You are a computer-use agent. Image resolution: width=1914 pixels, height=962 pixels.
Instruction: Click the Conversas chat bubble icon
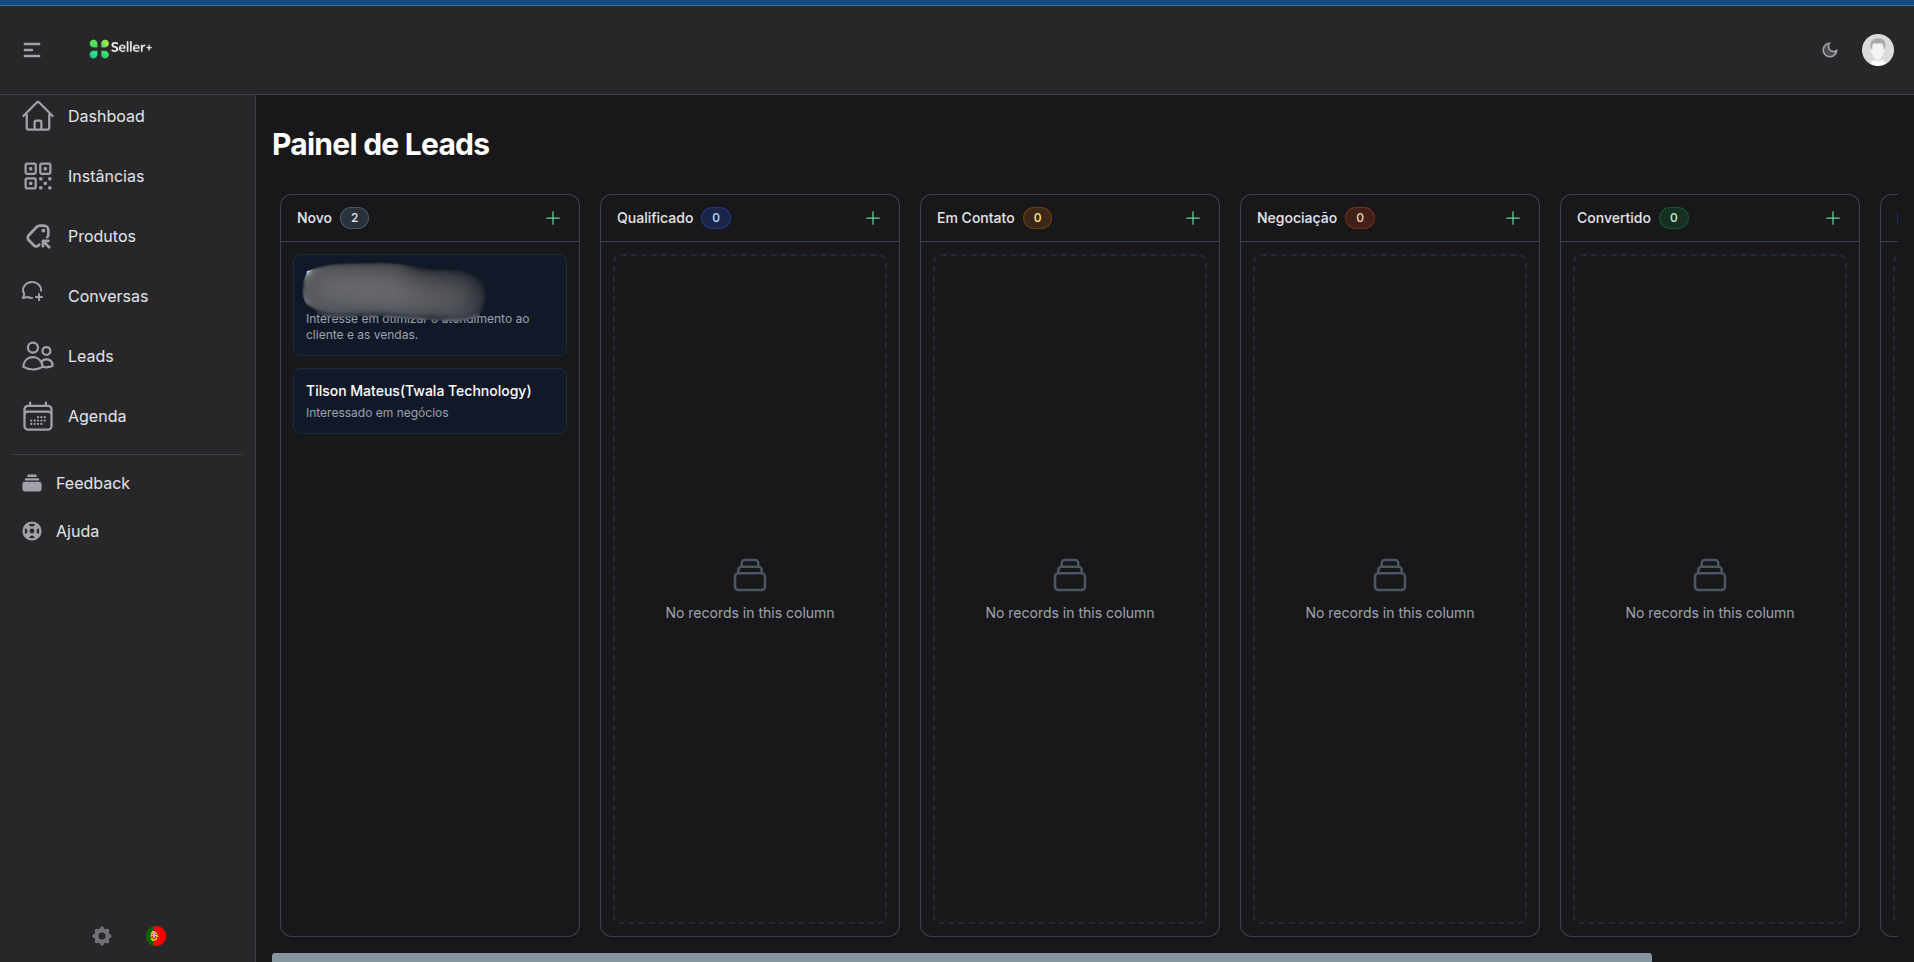click(x=33, y=292)
